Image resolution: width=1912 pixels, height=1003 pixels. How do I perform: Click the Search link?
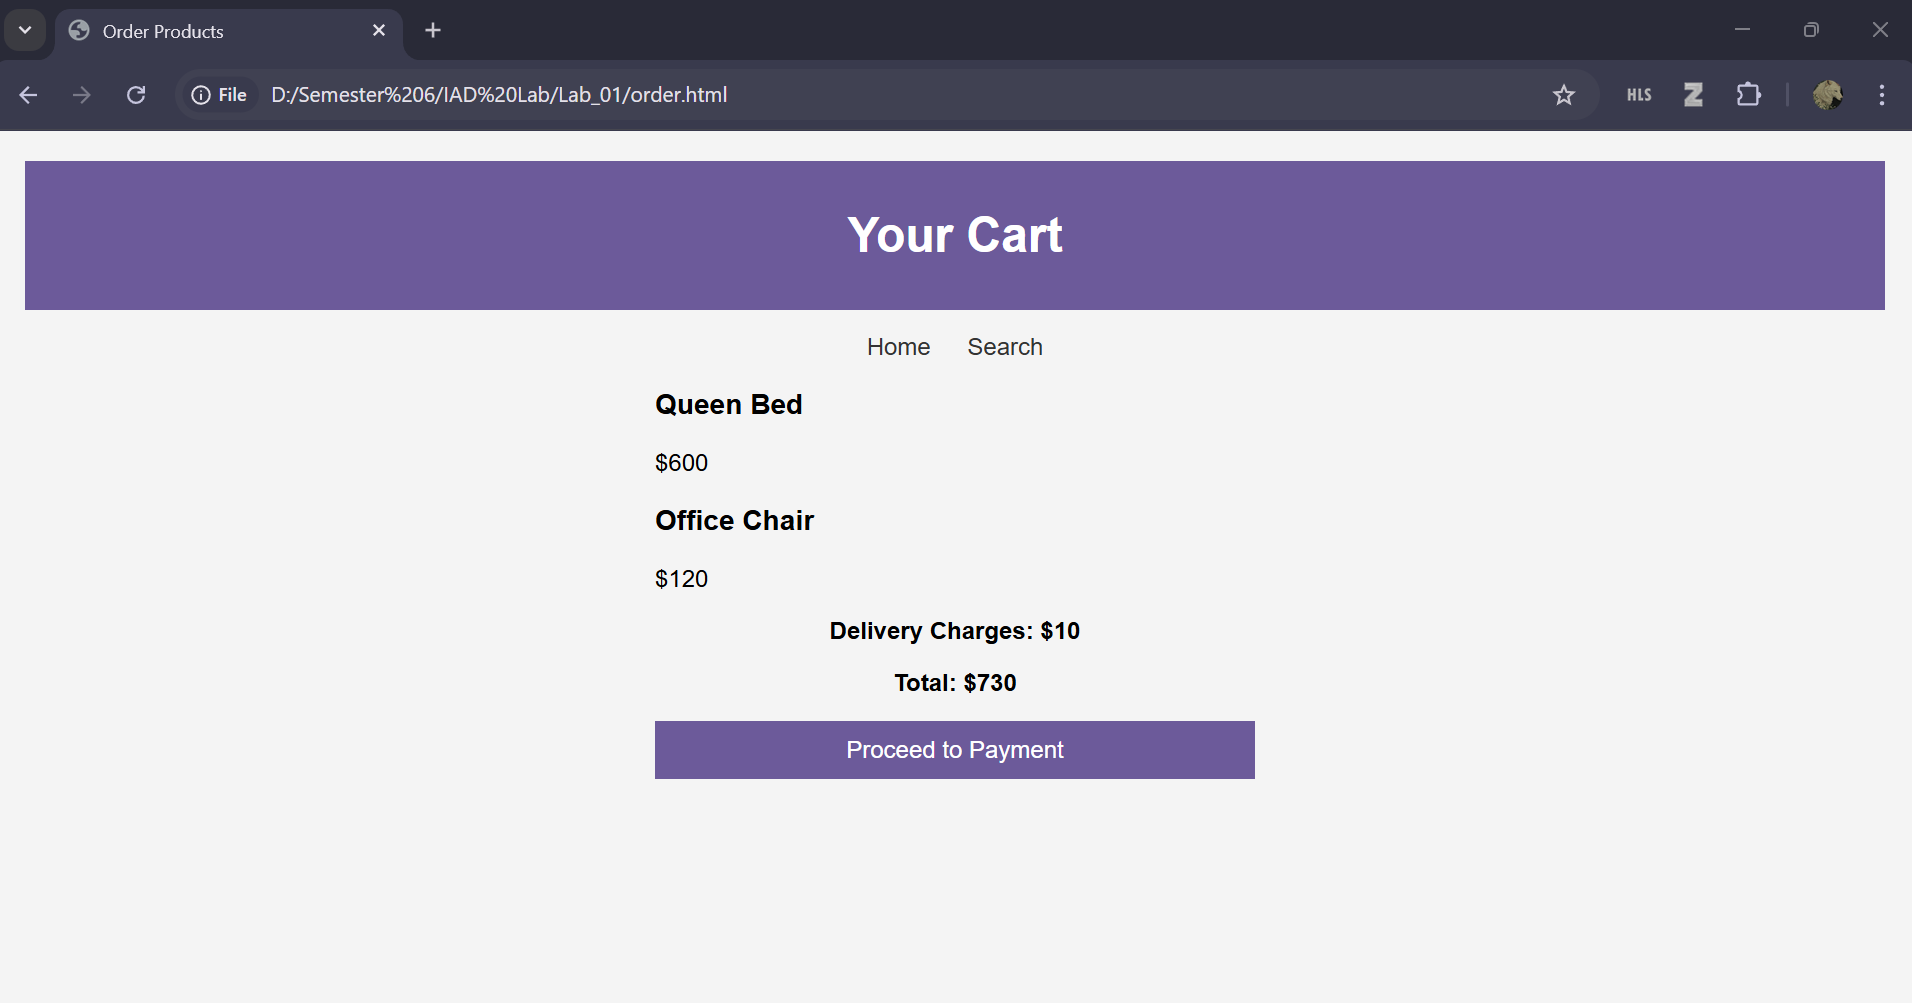pos(1005,347)
